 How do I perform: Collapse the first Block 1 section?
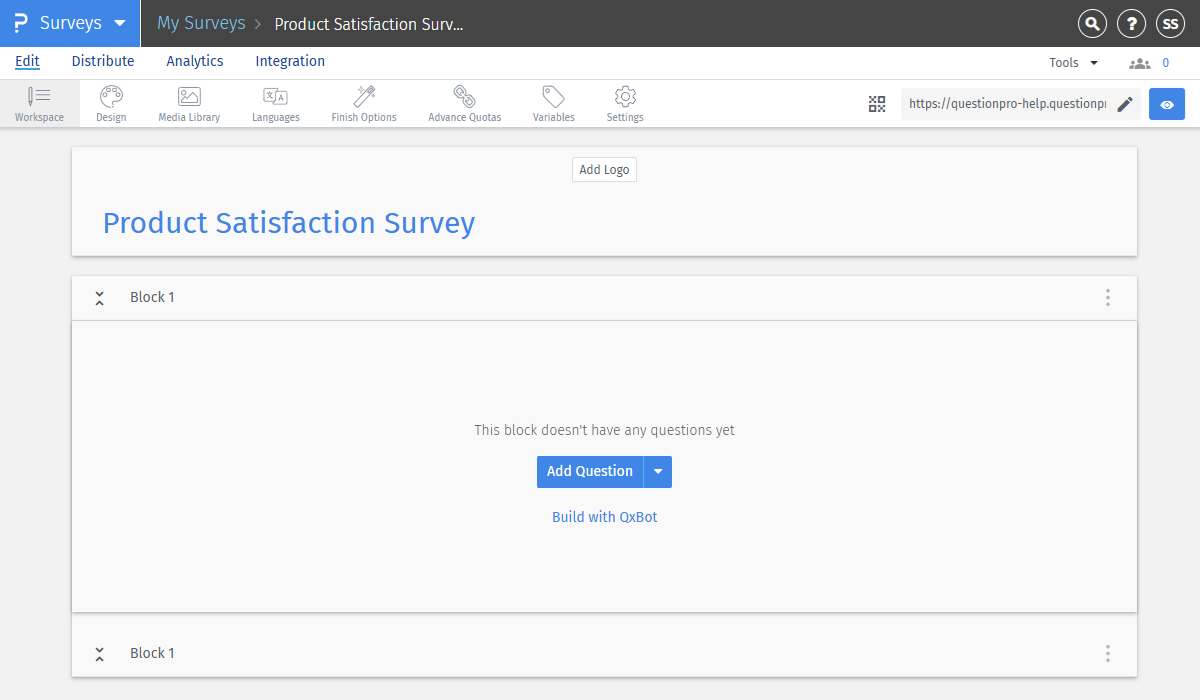point(99,297)
